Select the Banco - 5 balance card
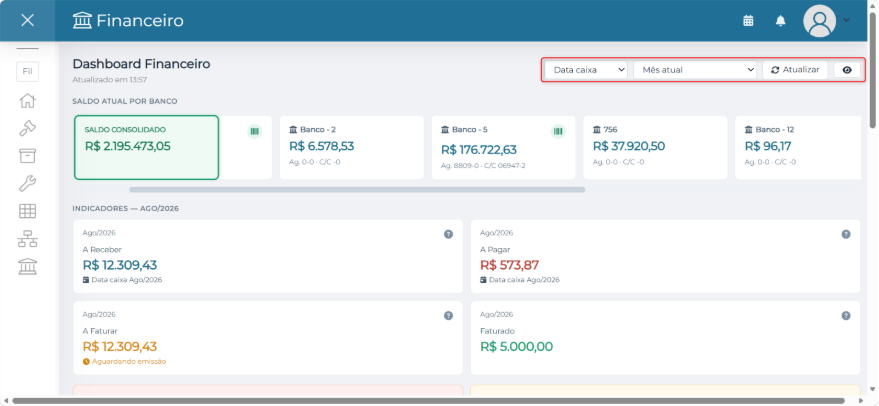879x406 pixels. pyautogui.click(x=503, y=147)
